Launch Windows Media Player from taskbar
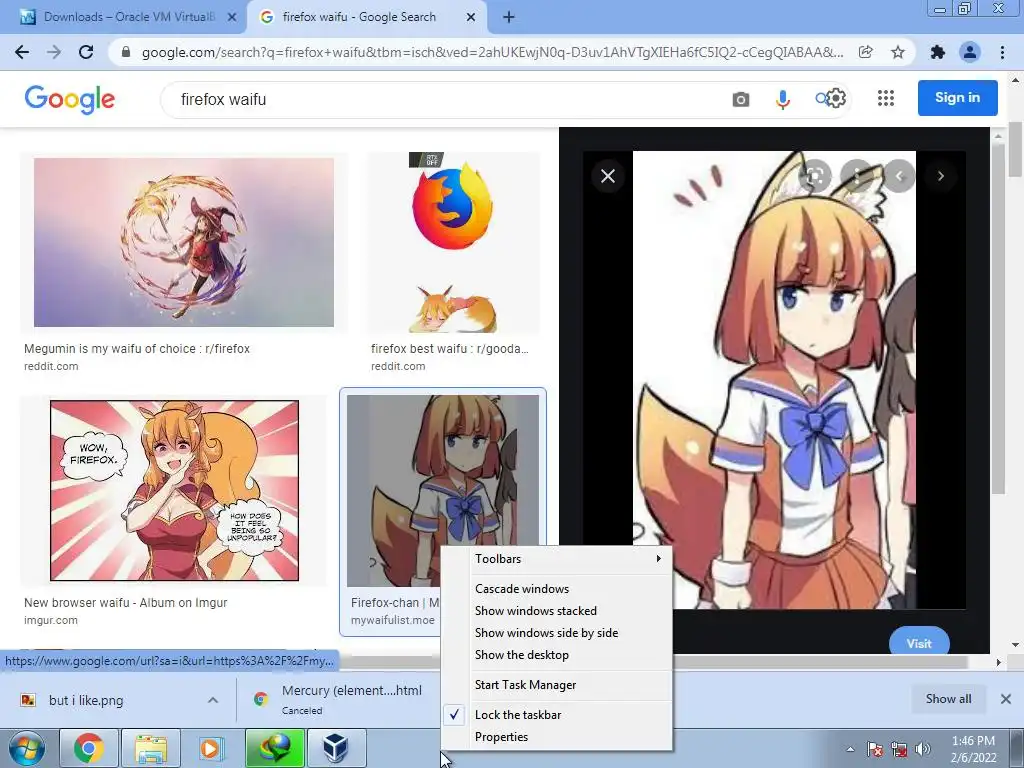 point(212,748)
